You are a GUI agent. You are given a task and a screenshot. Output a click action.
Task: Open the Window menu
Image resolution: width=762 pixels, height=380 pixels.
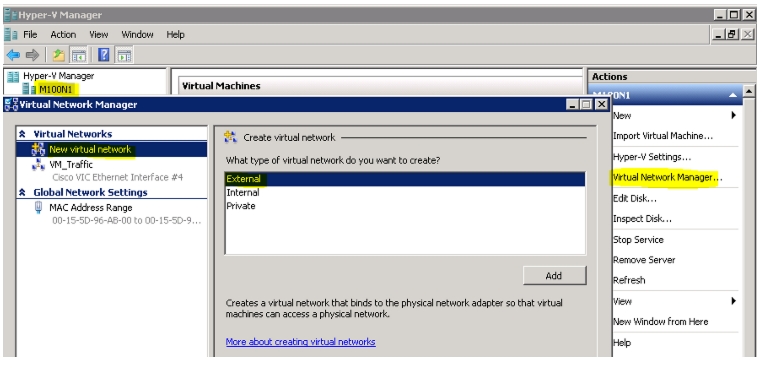[x=138, y=35]
